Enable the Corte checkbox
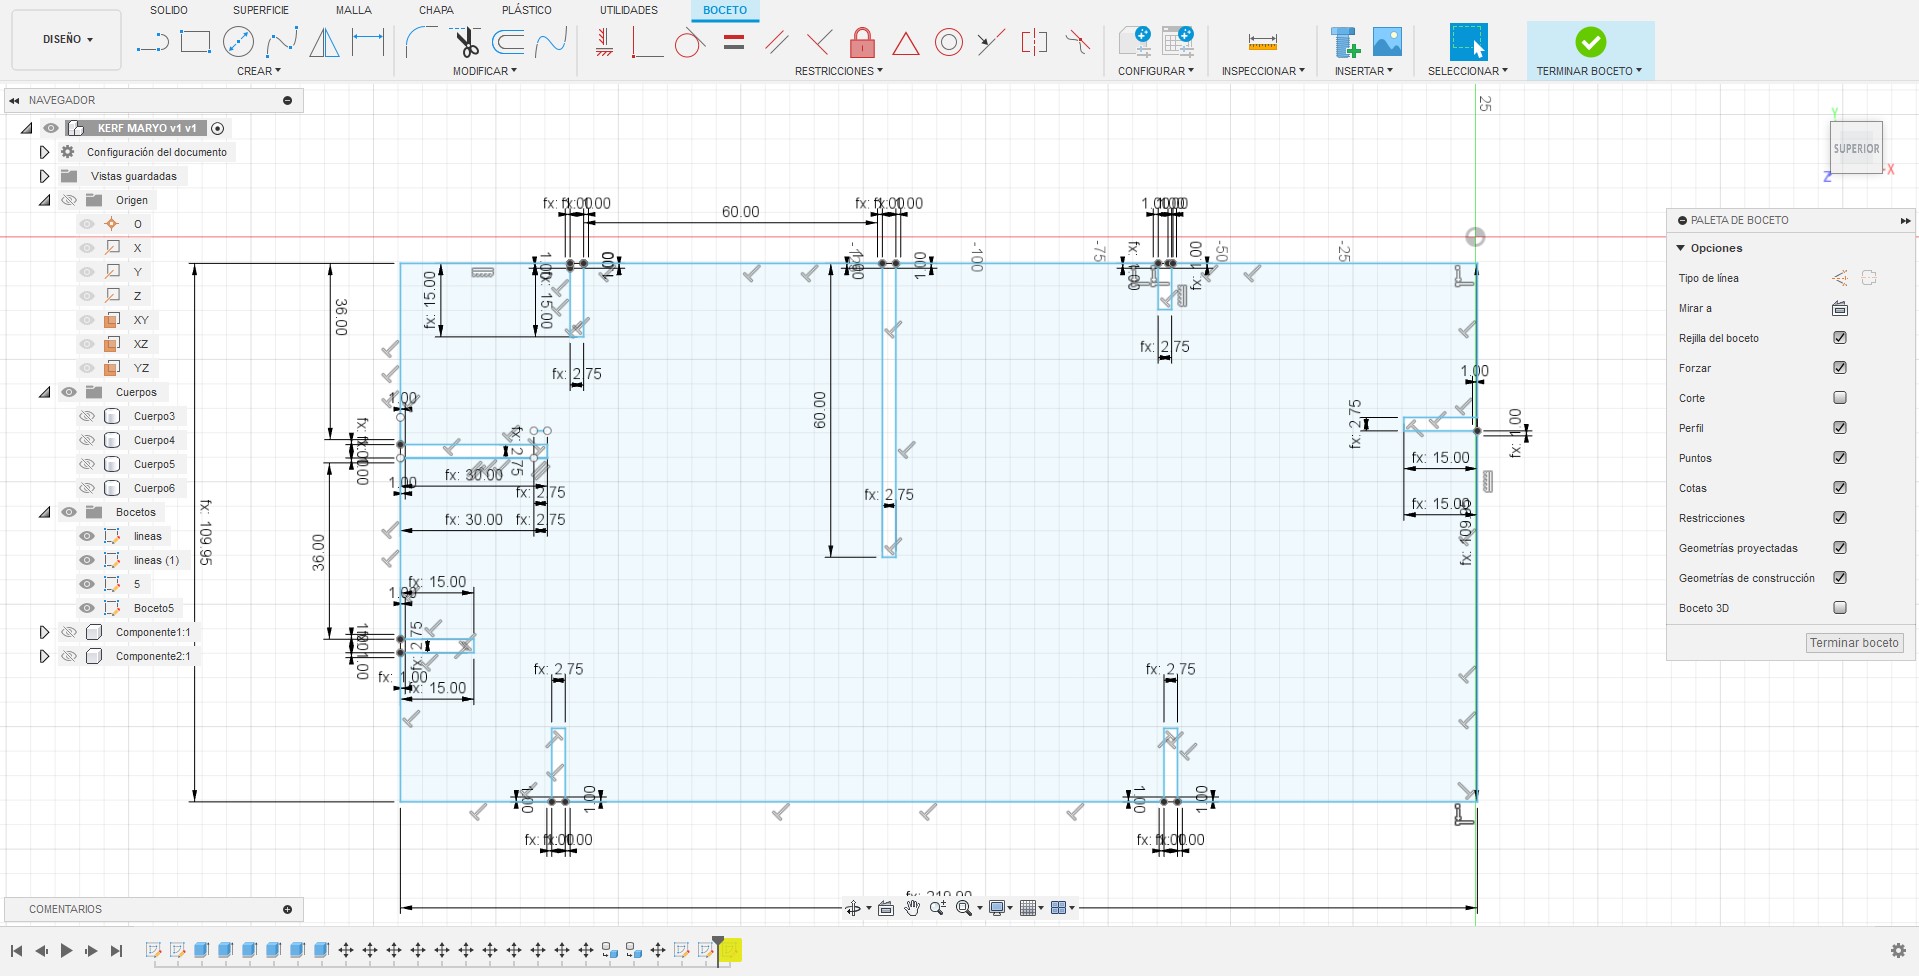Screen dimensions: 1919x976 coord(1840,398)
